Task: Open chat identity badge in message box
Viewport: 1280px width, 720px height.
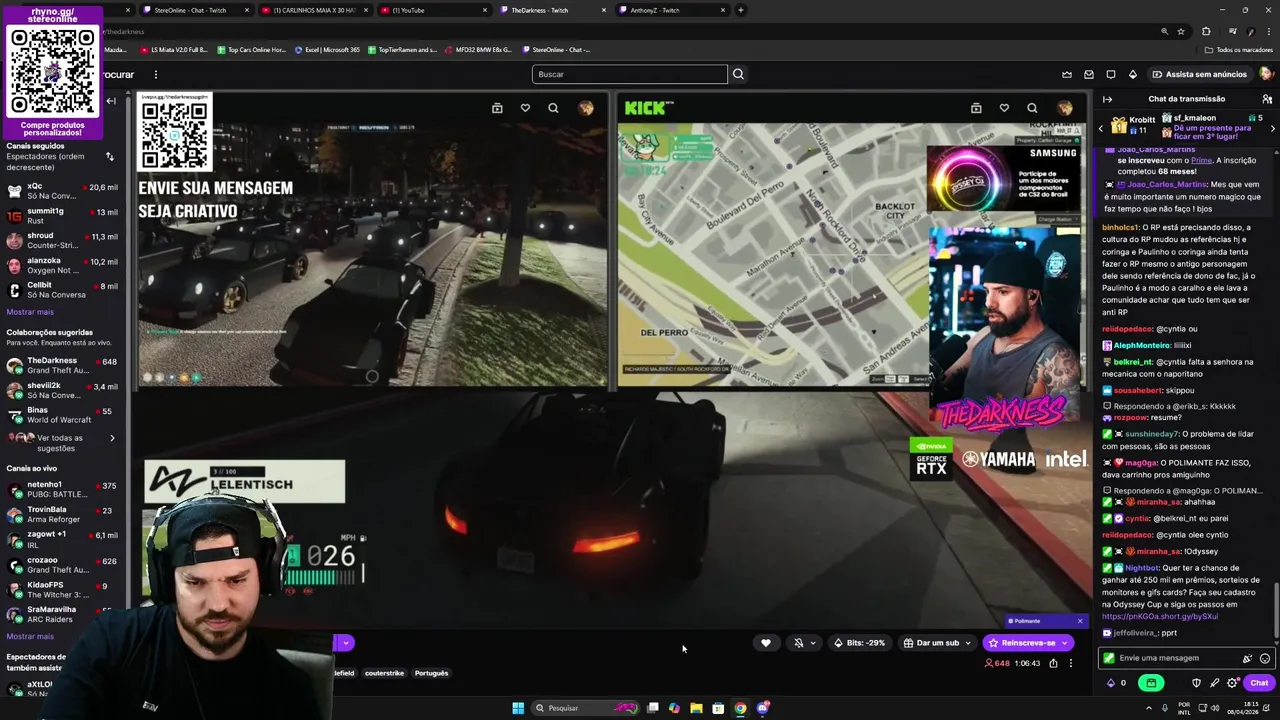Action: pos(1109,658)
